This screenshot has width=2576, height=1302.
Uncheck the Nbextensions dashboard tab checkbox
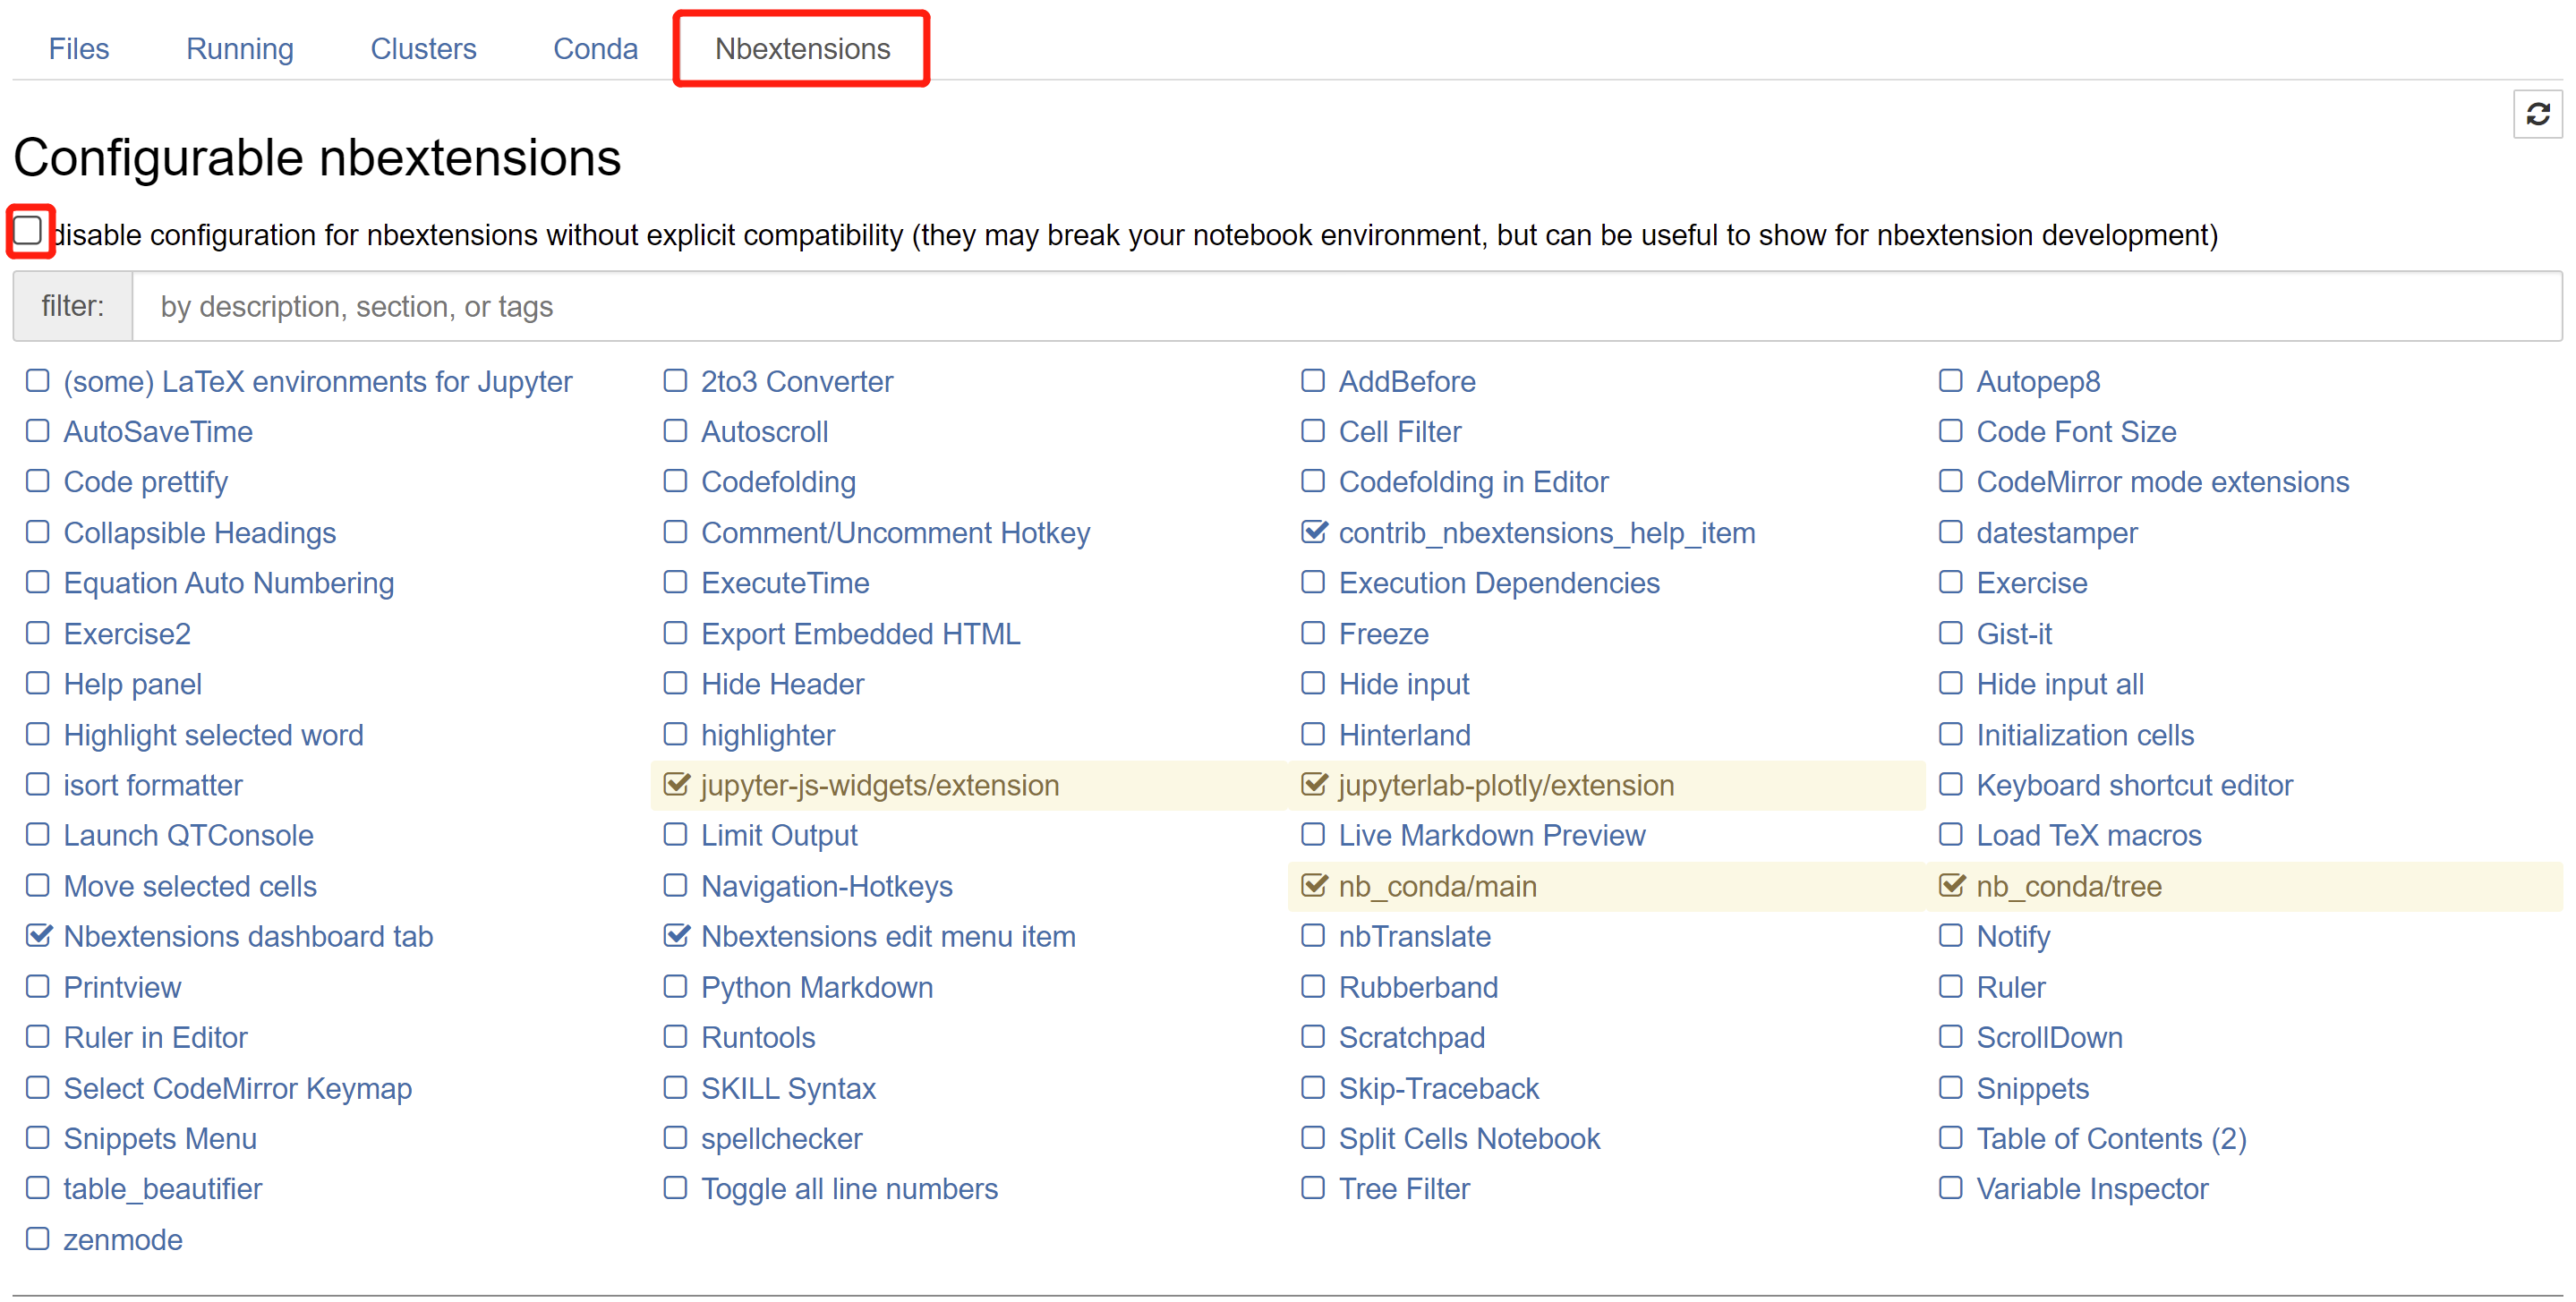[38, 936]
